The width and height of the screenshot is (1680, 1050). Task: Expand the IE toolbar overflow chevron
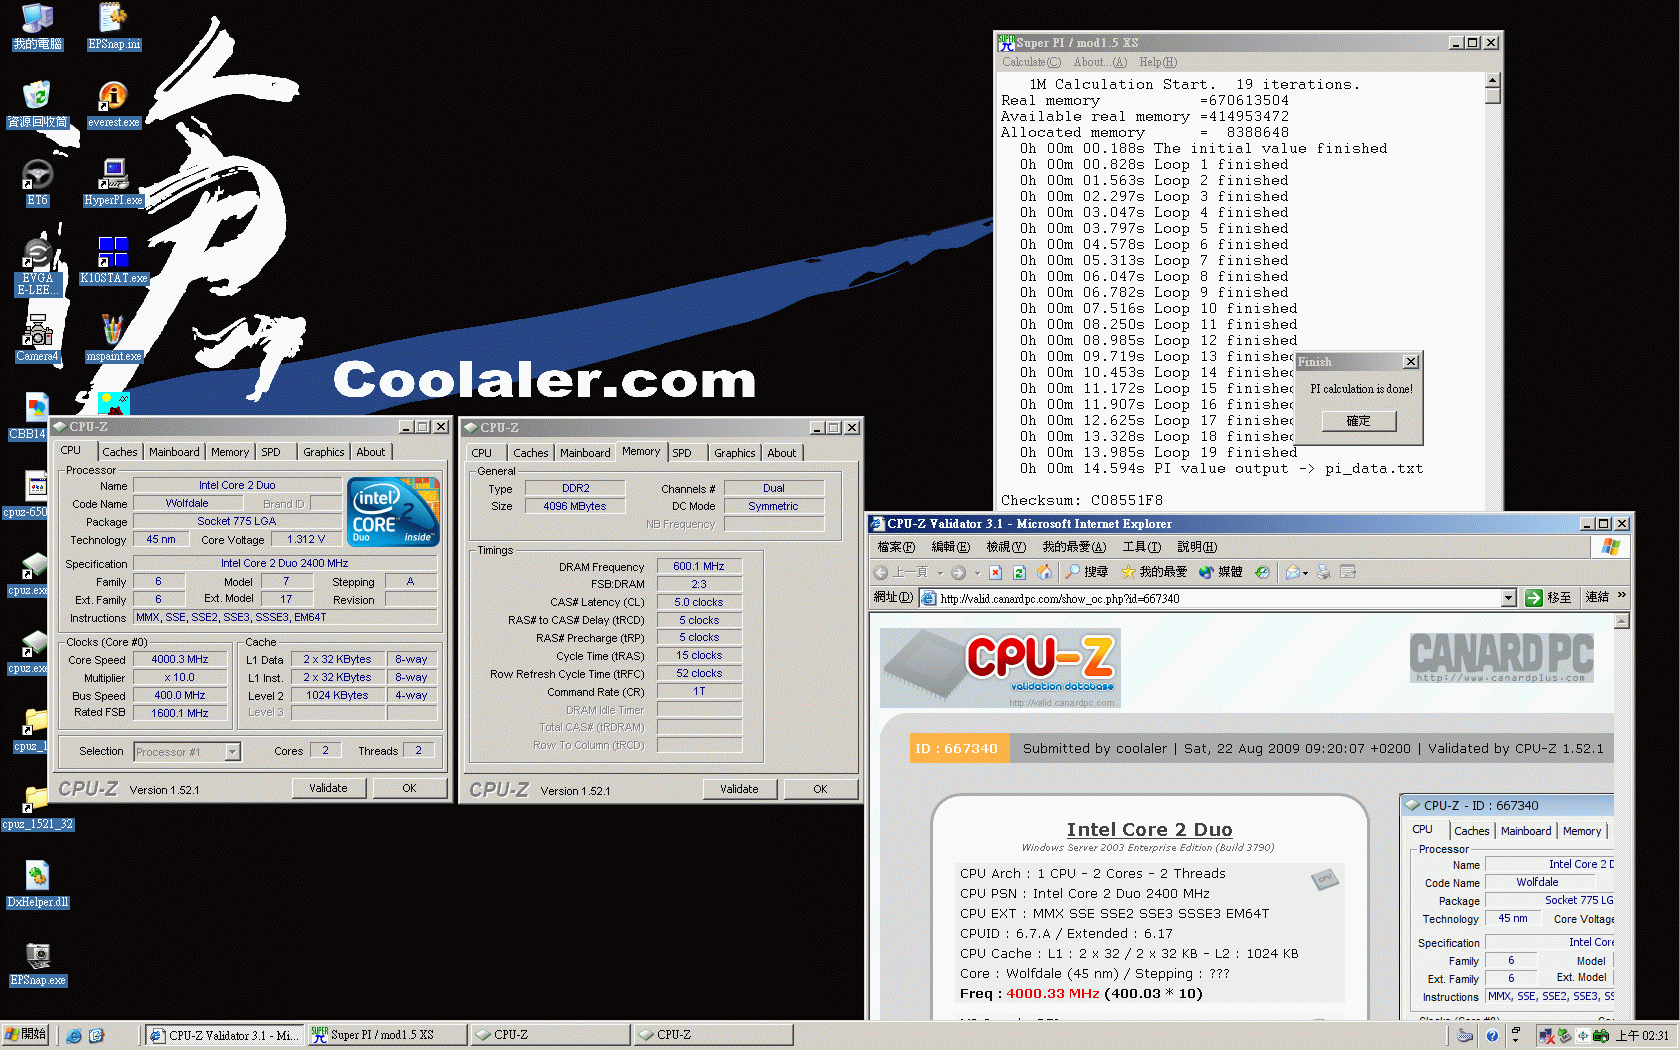coord(1621,596)
